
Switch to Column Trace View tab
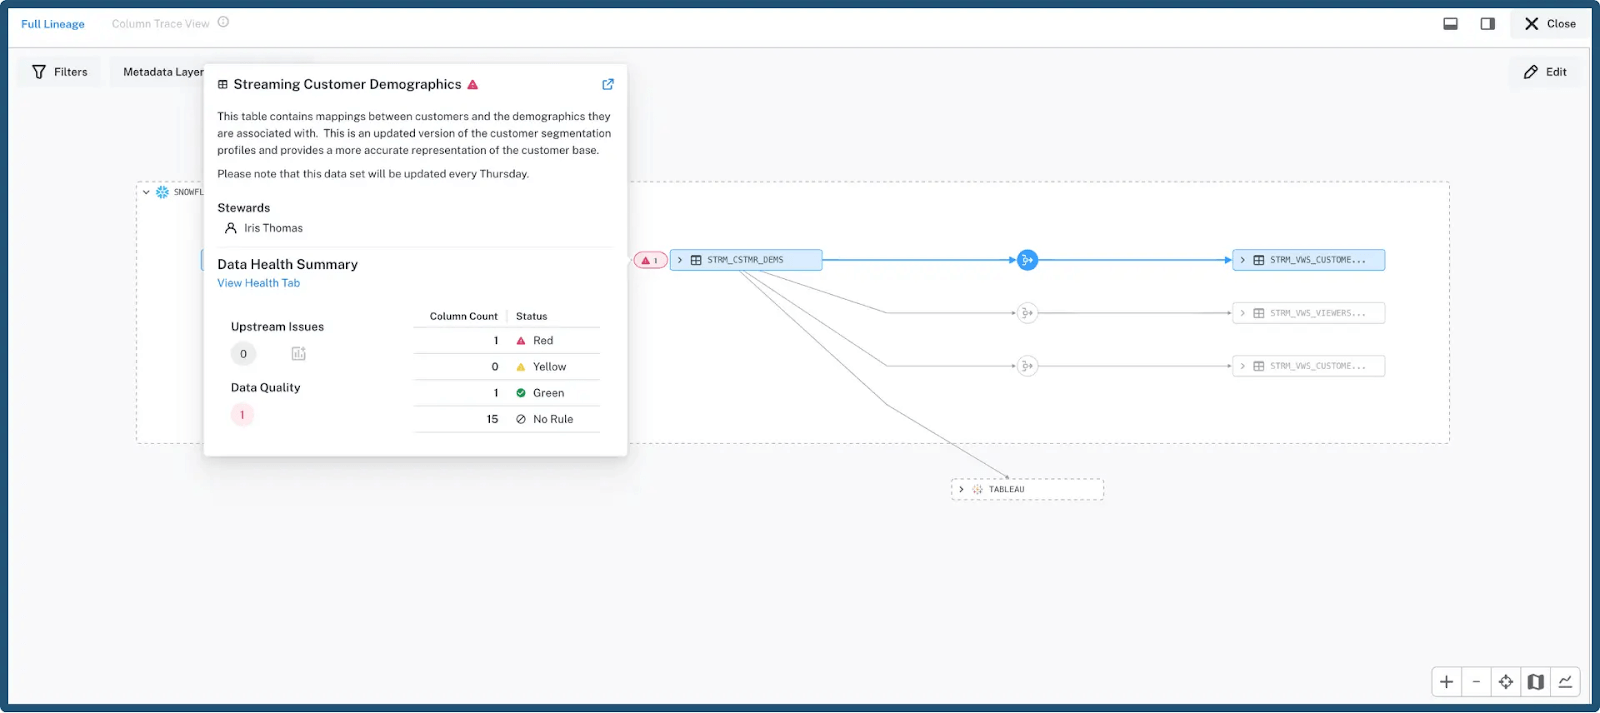click(x=160, y=24)
